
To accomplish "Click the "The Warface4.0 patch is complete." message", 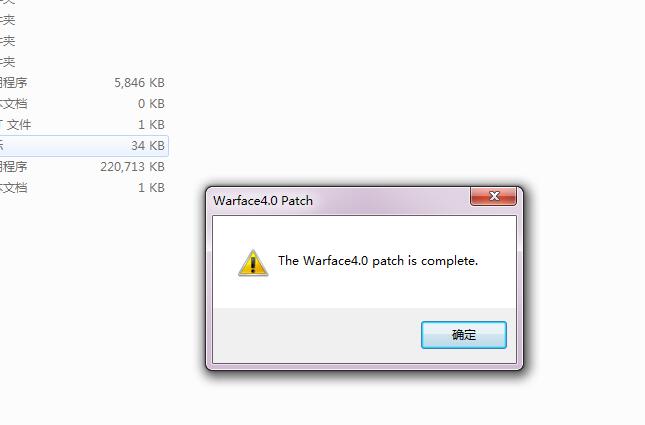I will point(378,261).
